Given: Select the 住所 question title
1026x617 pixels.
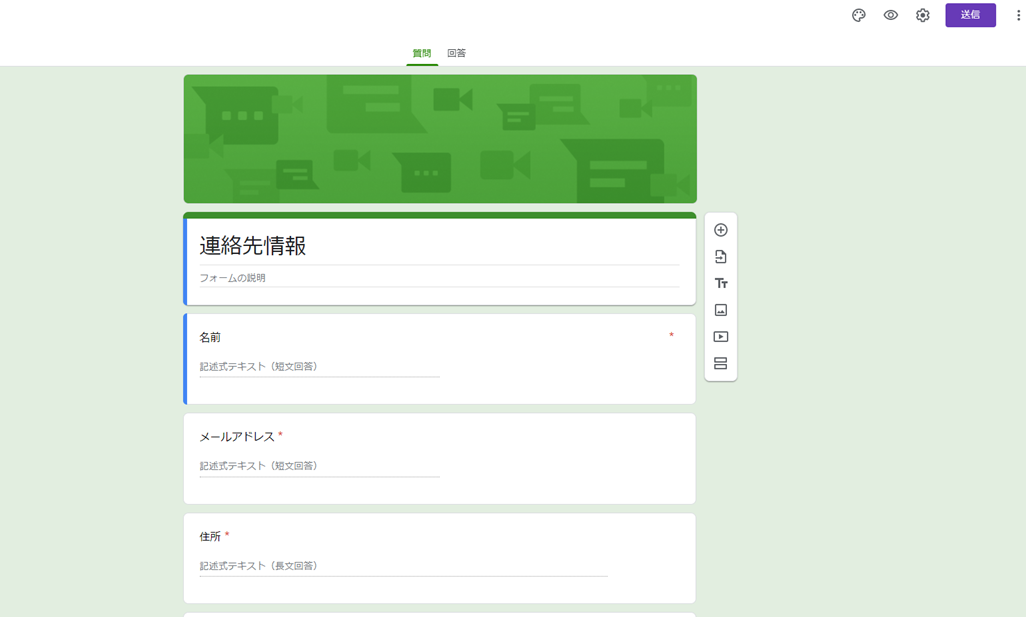Looking at the screenshot, I should point(210,537).
